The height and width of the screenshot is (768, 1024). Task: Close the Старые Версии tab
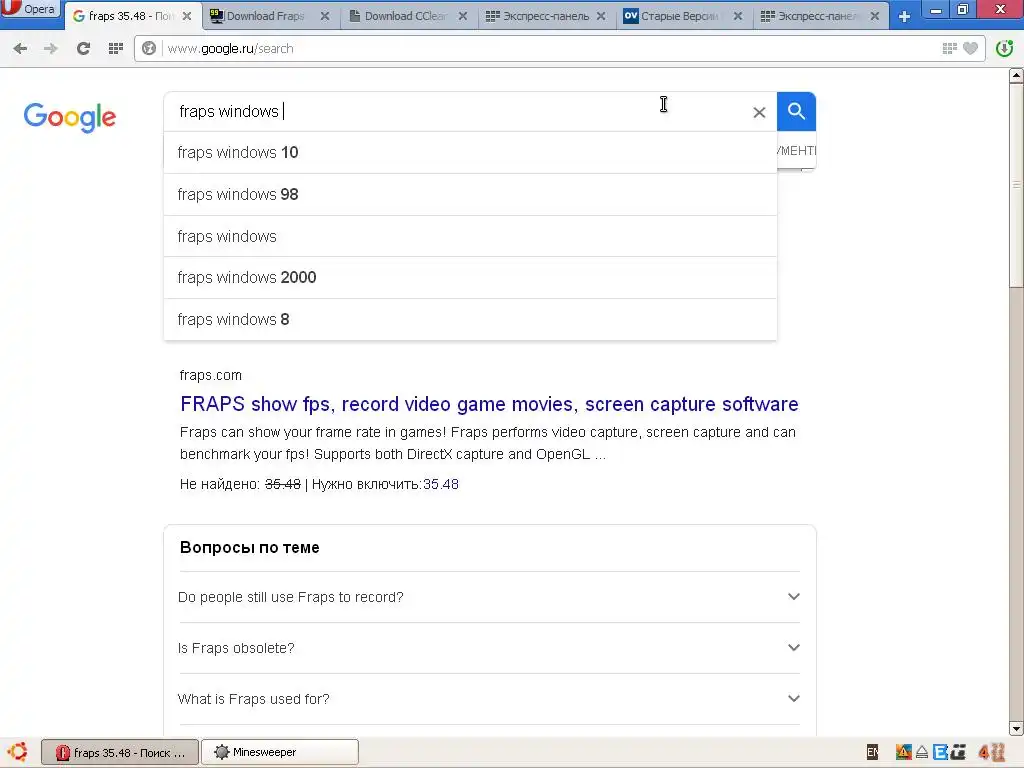point(738,16)
